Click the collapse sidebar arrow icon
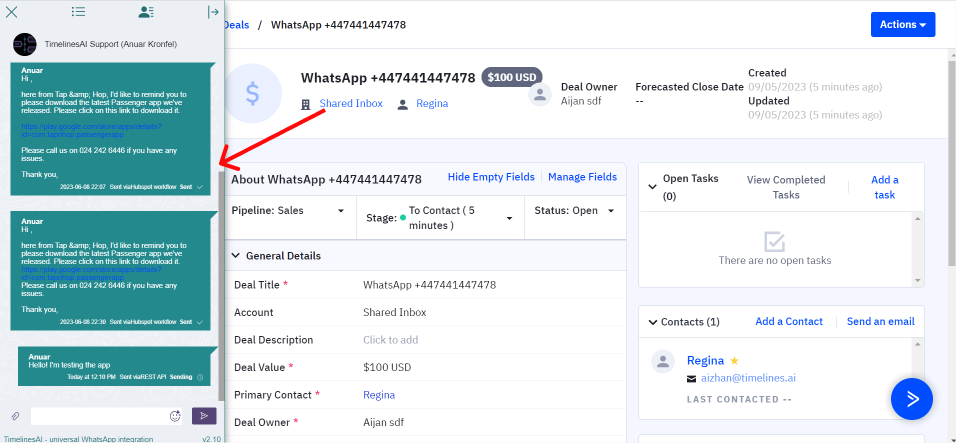 (213, 12)
